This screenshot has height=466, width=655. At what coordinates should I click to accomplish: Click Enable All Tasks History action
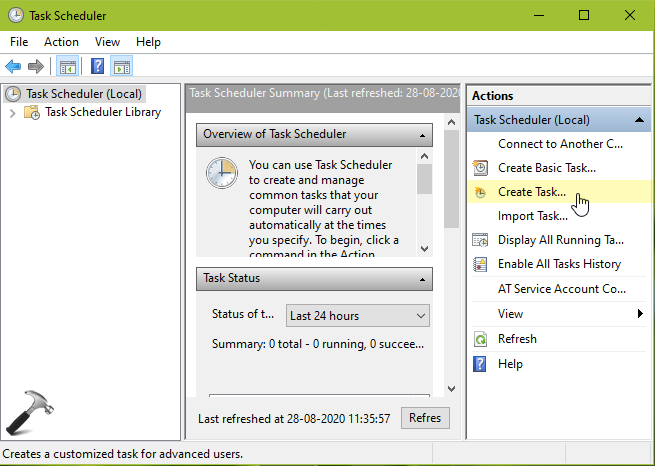point(559,264)
